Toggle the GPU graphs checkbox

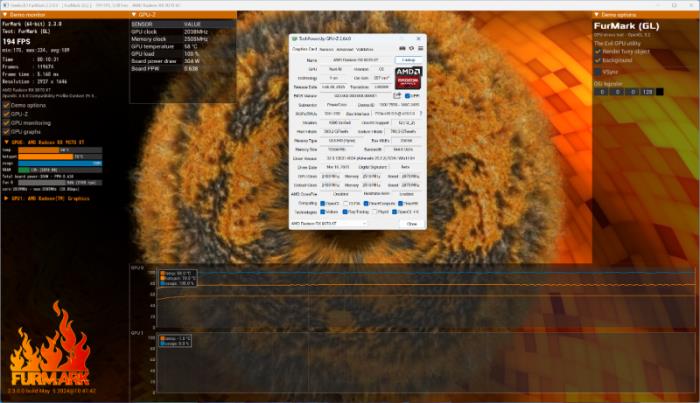tap(6, 132)
